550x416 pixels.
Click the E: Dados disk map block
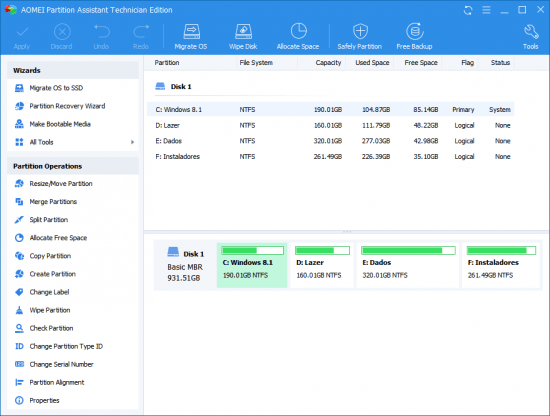[408, 266]
